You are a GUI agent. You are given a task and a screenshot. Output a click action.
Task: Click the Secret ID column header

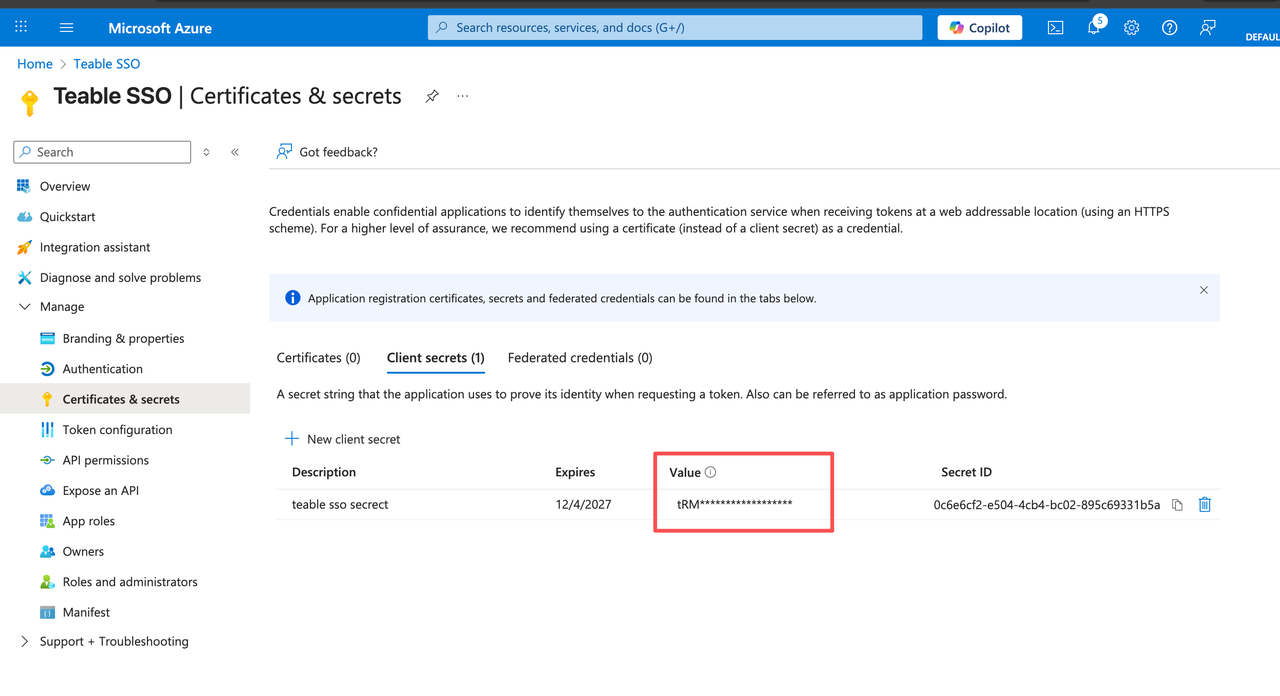click(x=966, y=472)
